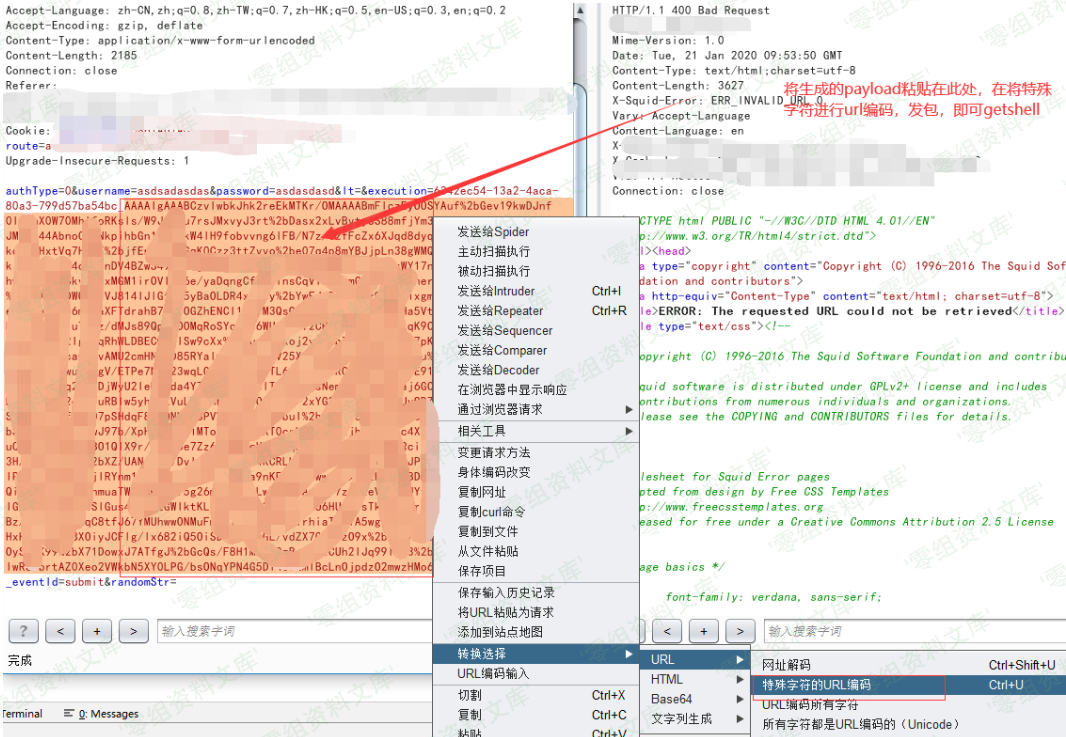Image resolution: width=1066 pixels, height=737 pixels.
Task: Click the previous match '<' button in response panel
Action: coord(667,631)
